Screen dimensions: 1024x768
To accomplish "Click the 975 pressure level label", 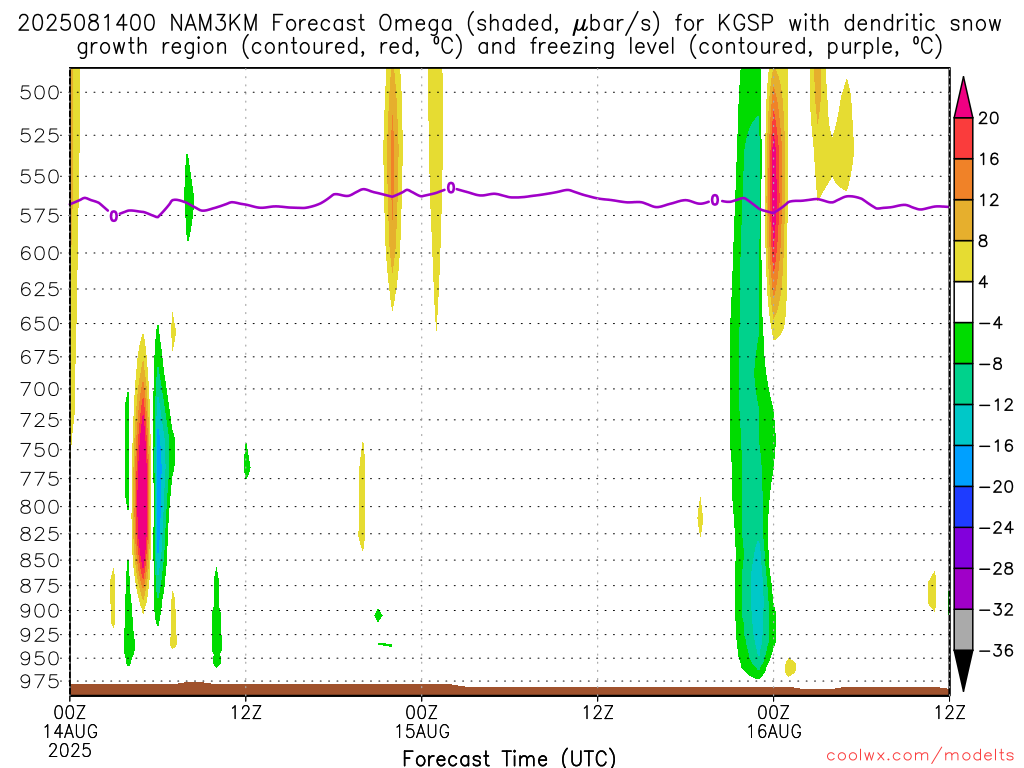I will [x=40, y=681].
